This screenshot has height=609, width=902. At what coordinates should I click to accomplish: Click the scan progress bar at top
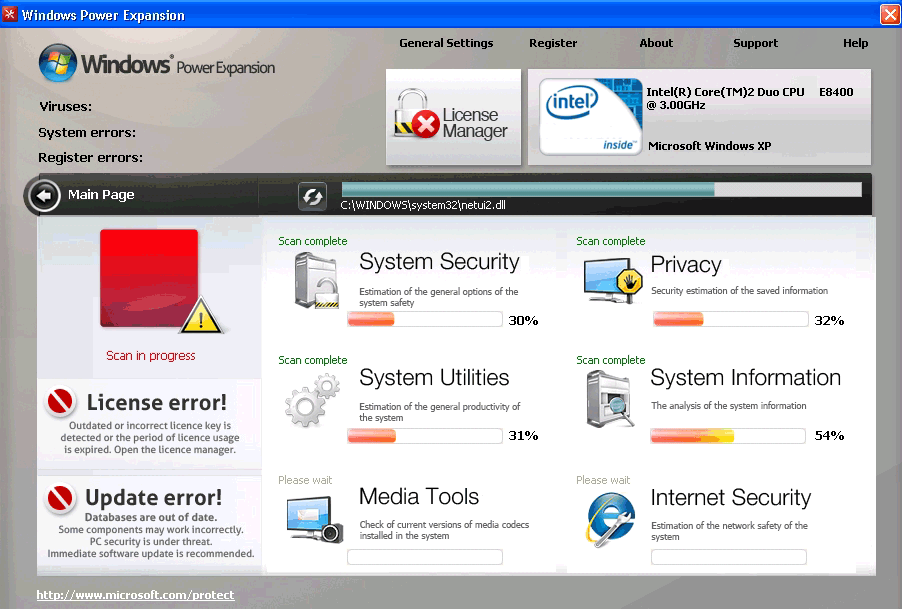(601, 189)
